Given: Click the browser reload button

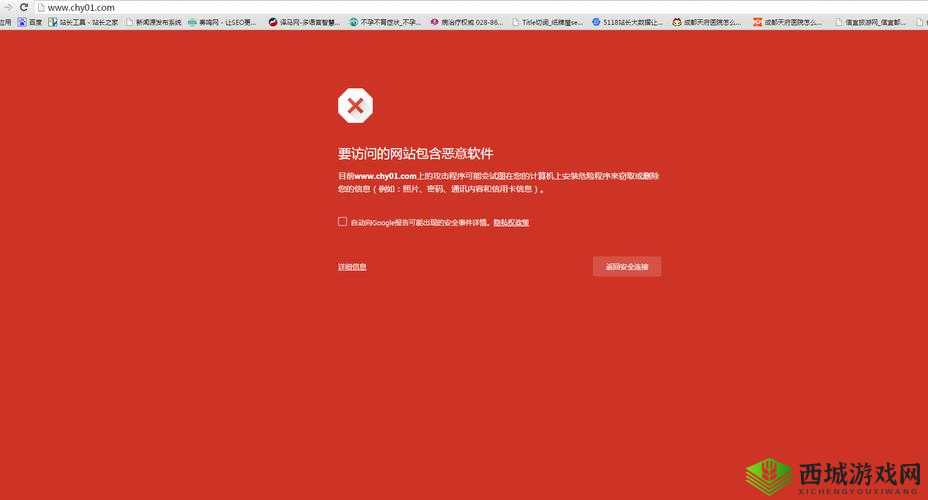Looking at the screenshot, I should coord(24,7).
